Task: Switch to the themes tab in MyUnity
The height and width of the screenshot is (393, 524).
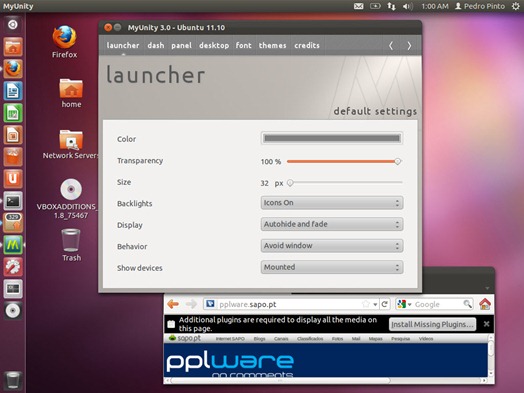Action: [x=272, y=45]
